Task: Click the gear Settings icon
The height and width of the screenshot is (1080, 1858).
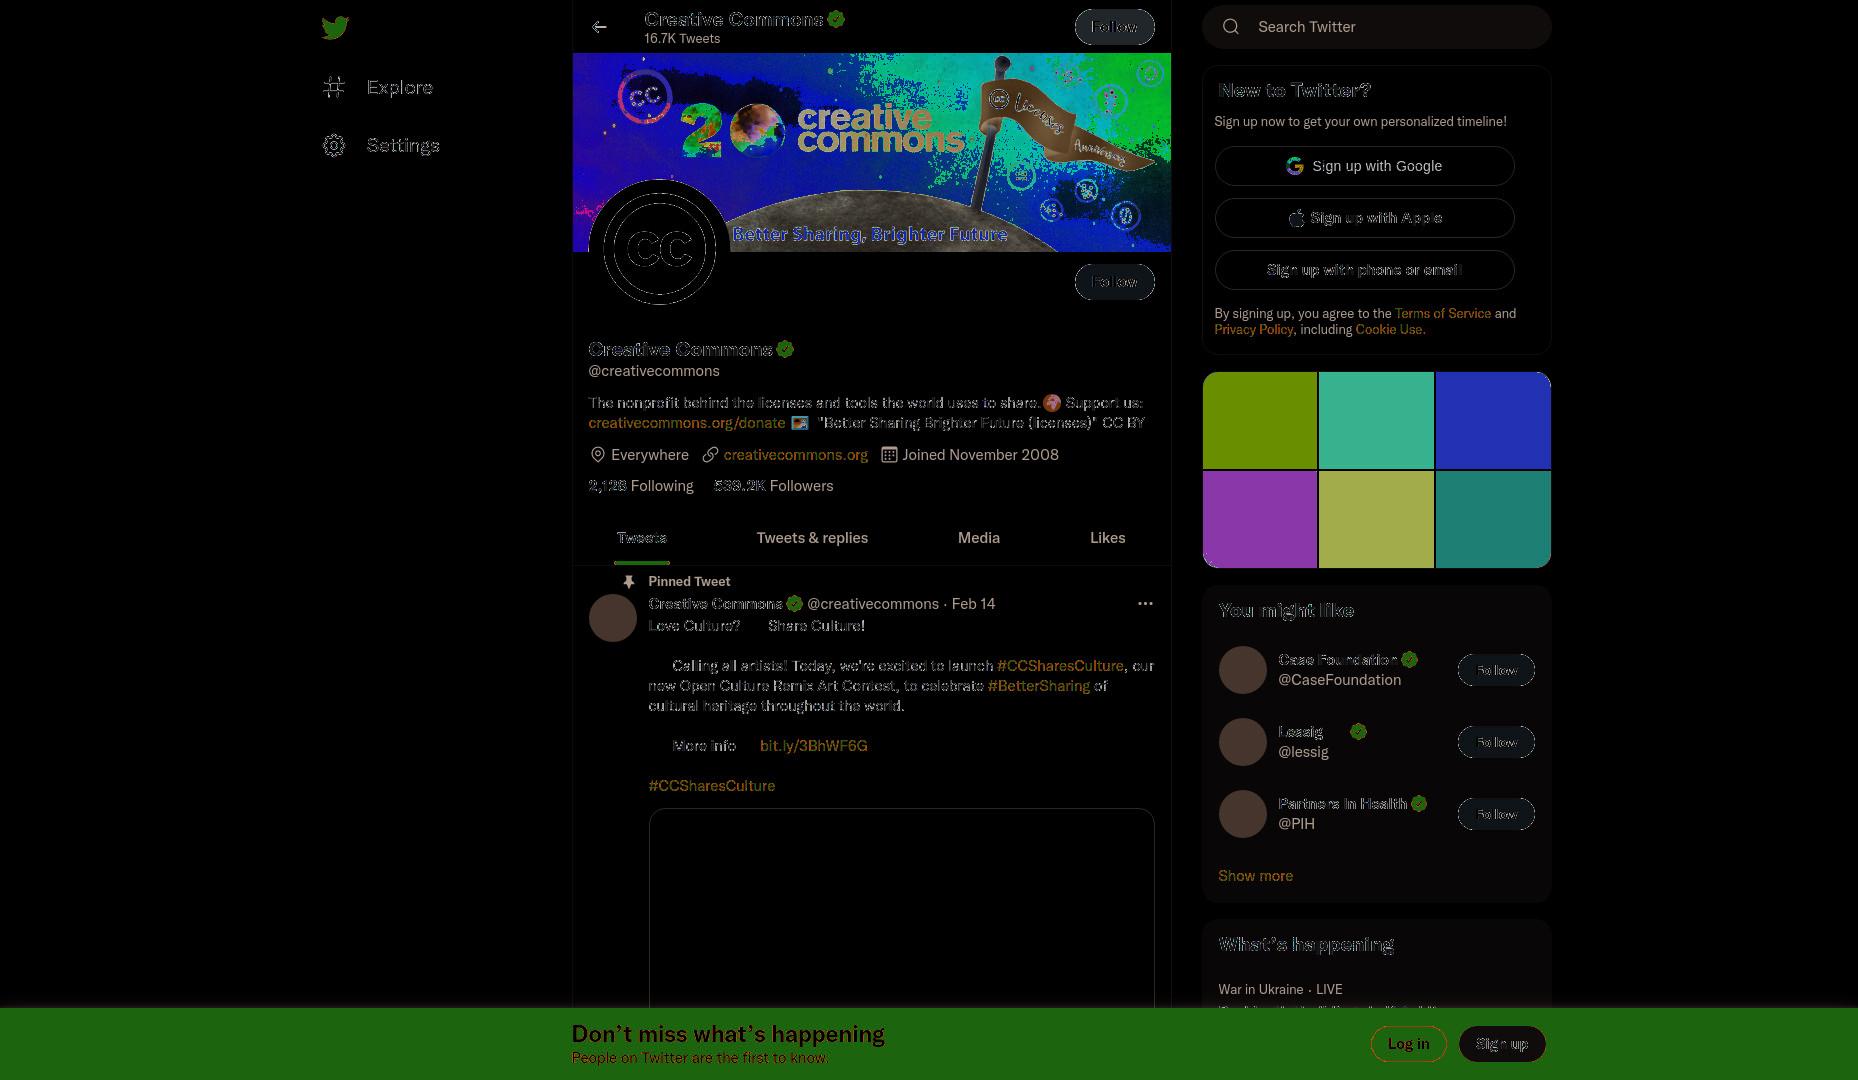Action: click(334, 145)
